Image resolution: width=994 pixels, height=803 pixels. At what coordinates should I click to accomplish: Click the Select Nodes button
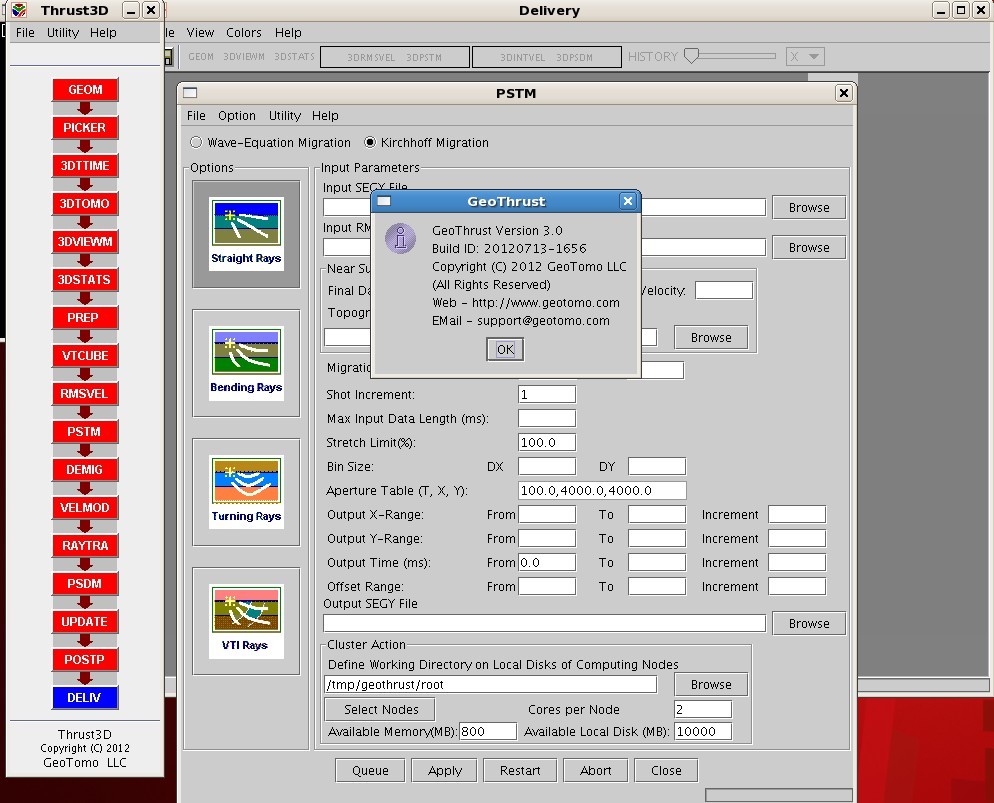[x=380, y=709]
